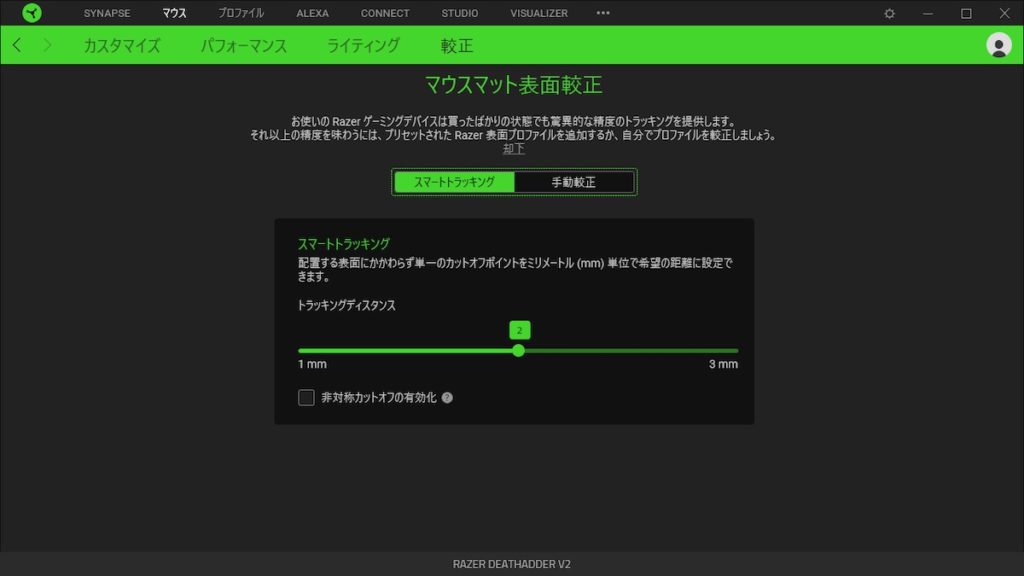Click the 1 mm minimum label

click(x=312, y=364)
